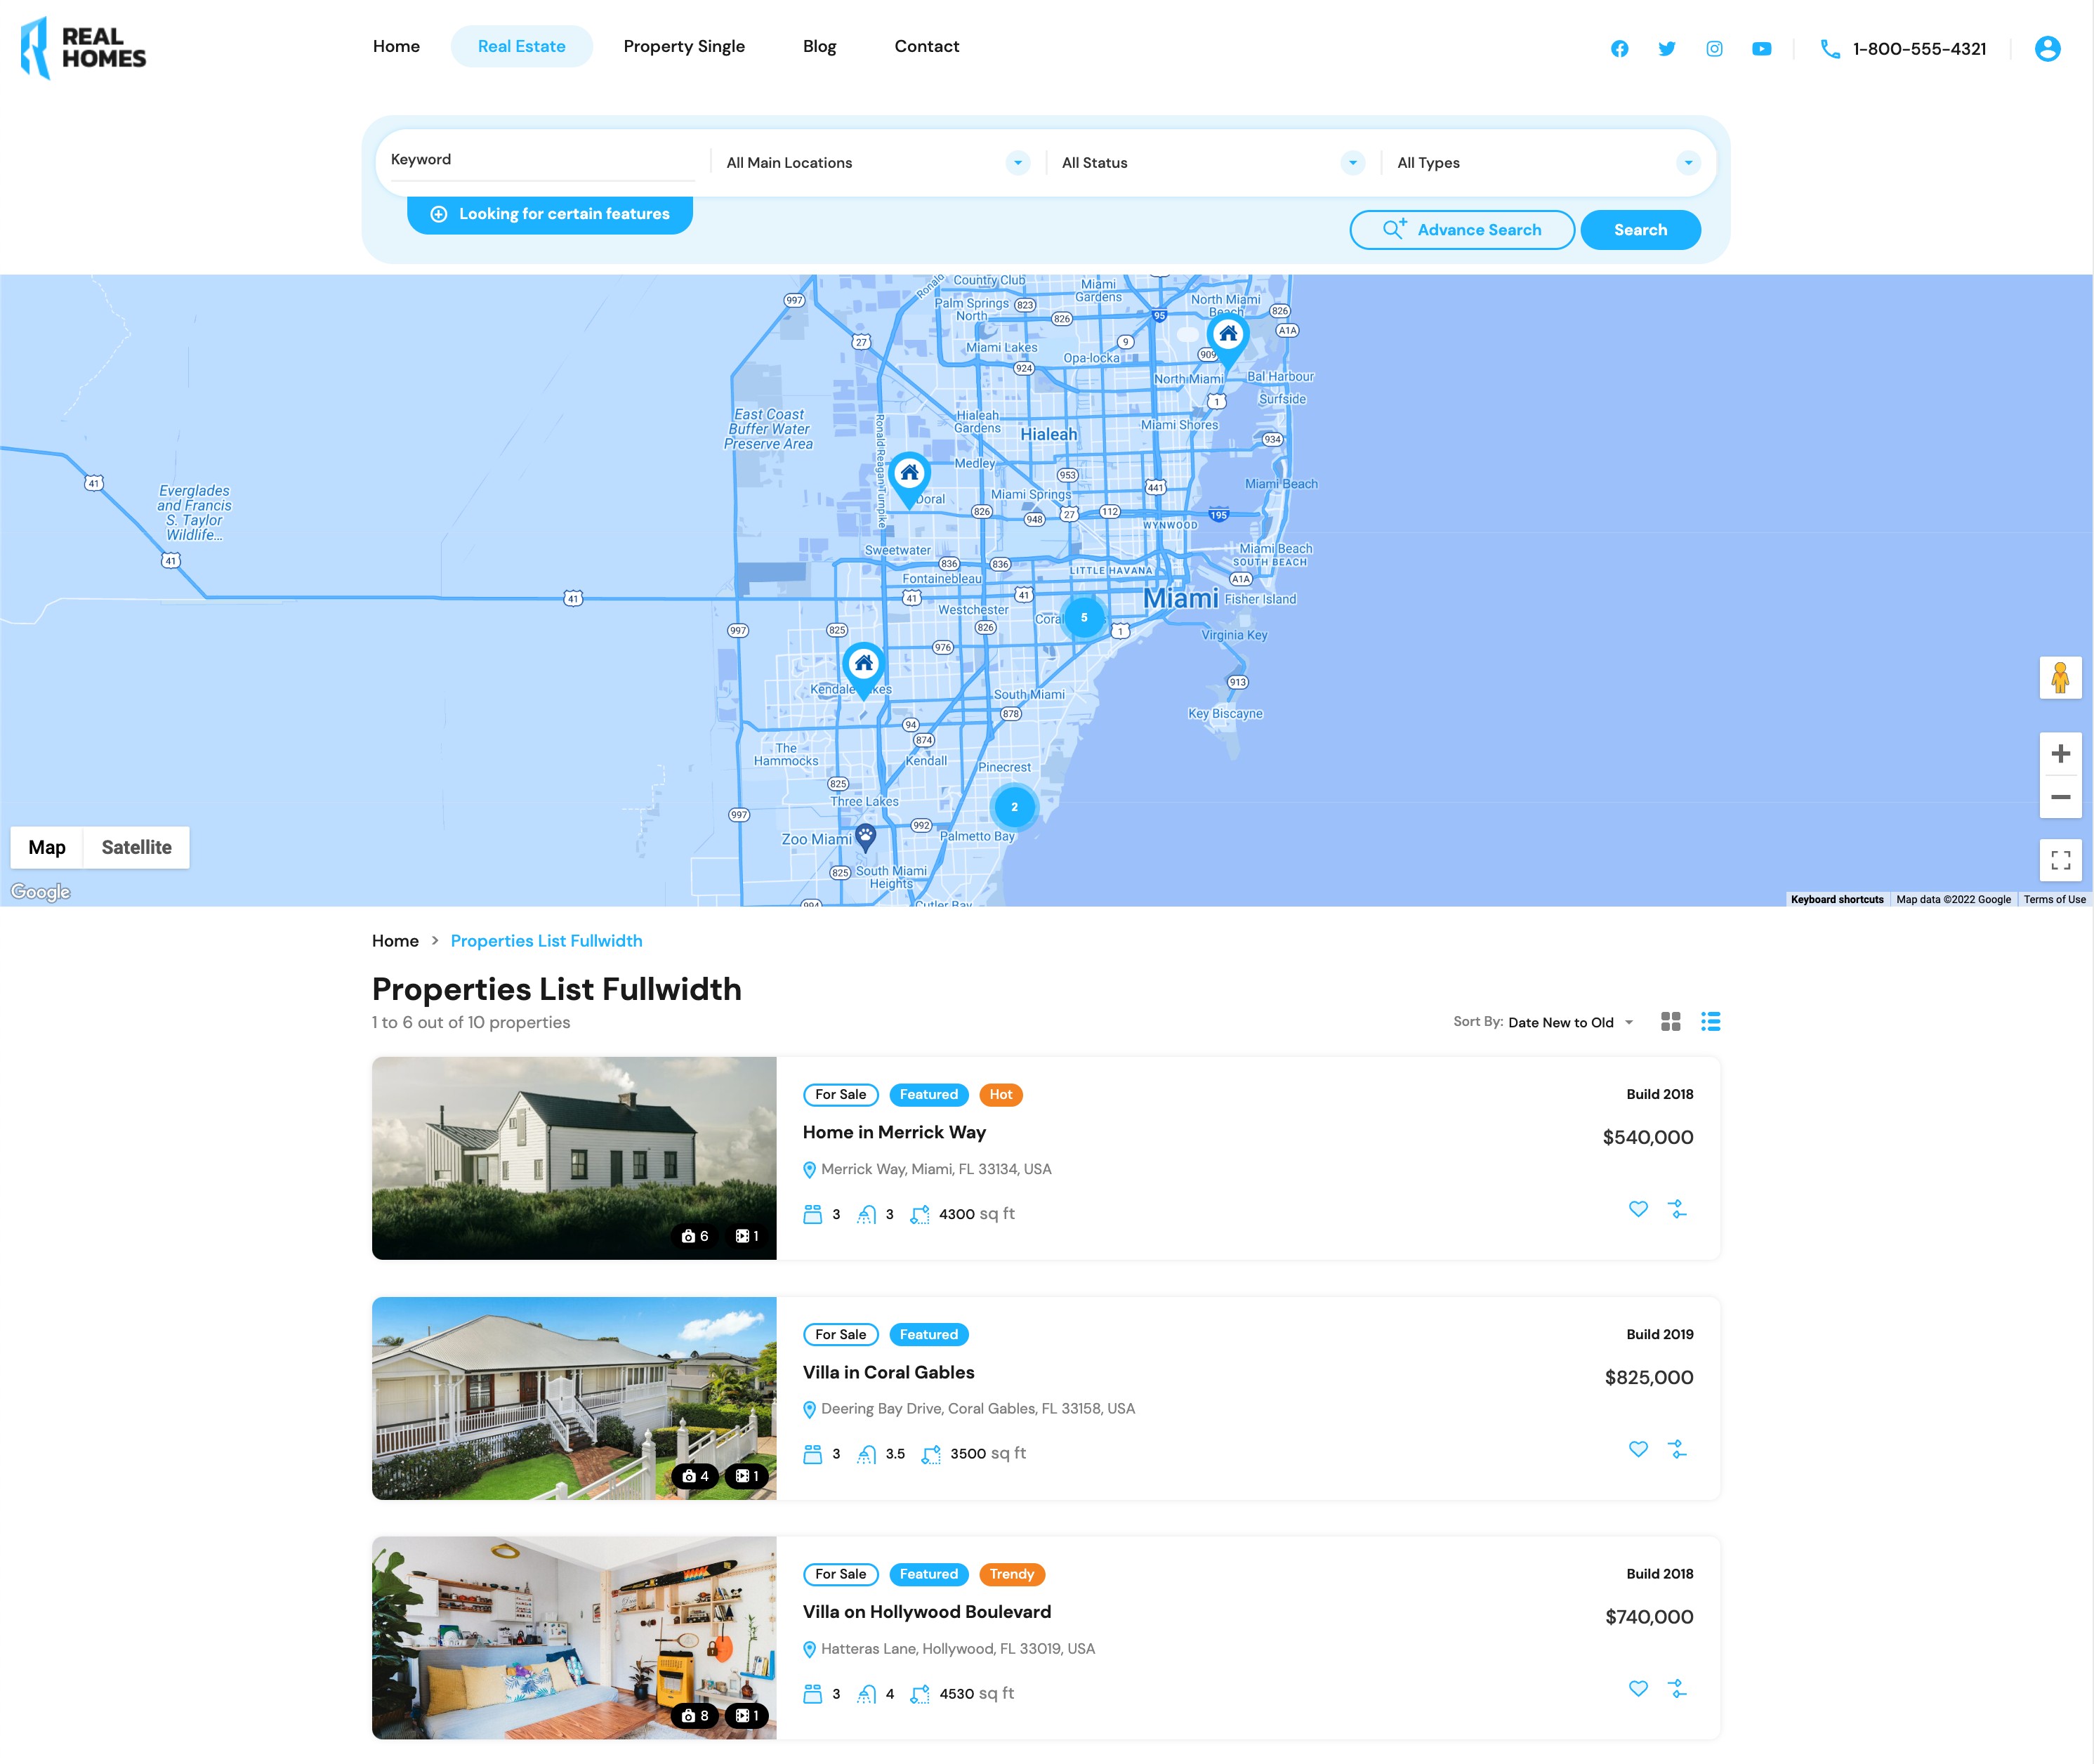
Task: Click the Advance Search button
Action: tap(1461, 230)
